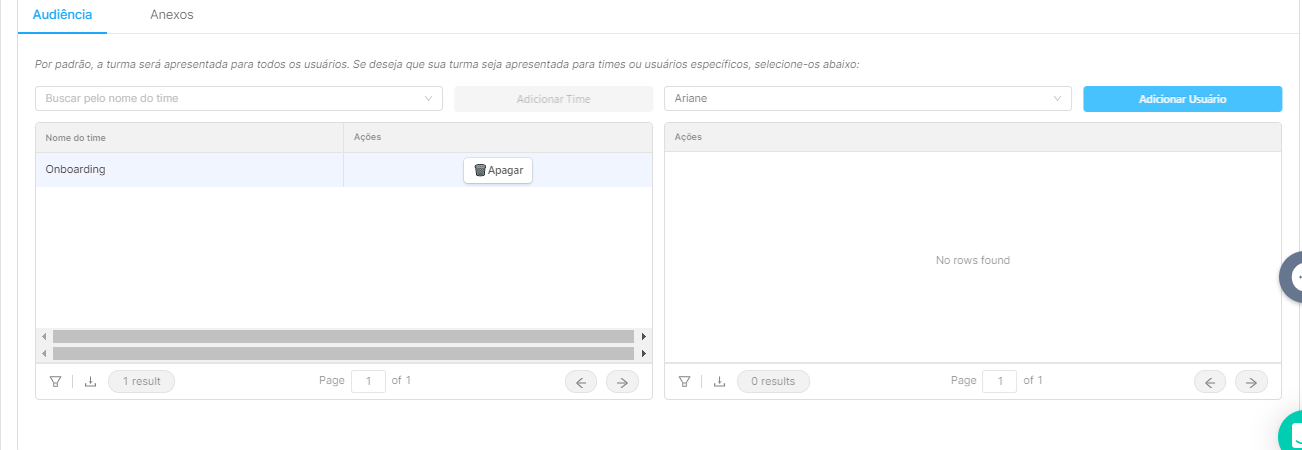The width and height of the screenshot is (1302, 450).
Task: Go to the next page in the teams table
Action: tap(622, 381)
